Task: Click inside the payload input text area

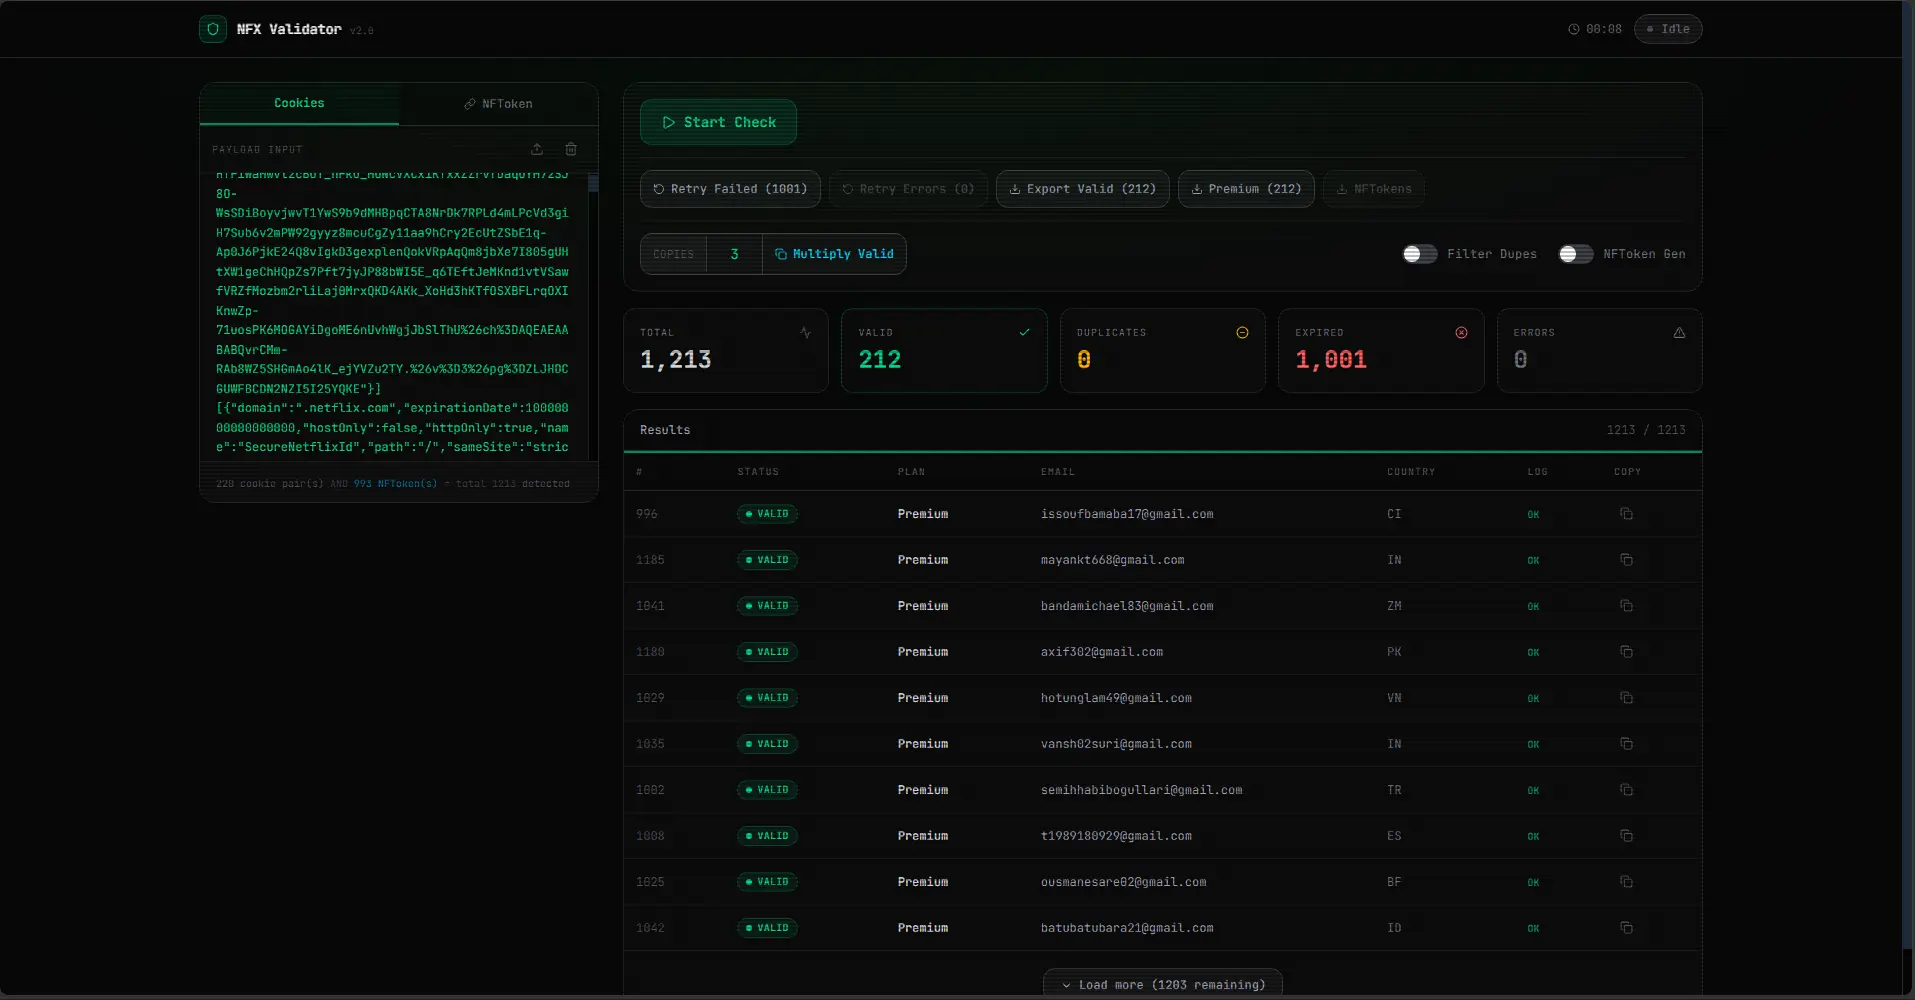Action: 392,317
